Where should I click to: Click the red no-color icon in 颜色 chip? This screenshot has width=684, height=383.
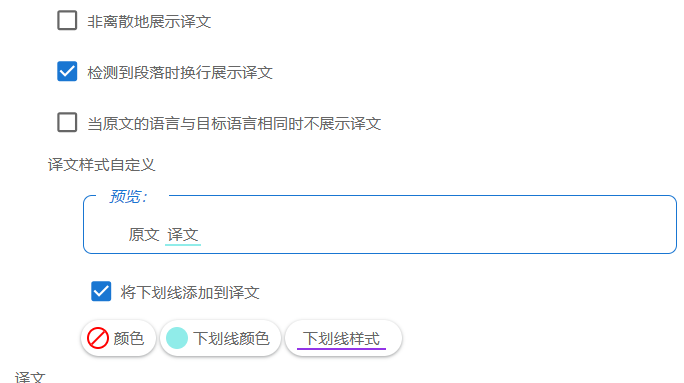[x=98, y=338]
